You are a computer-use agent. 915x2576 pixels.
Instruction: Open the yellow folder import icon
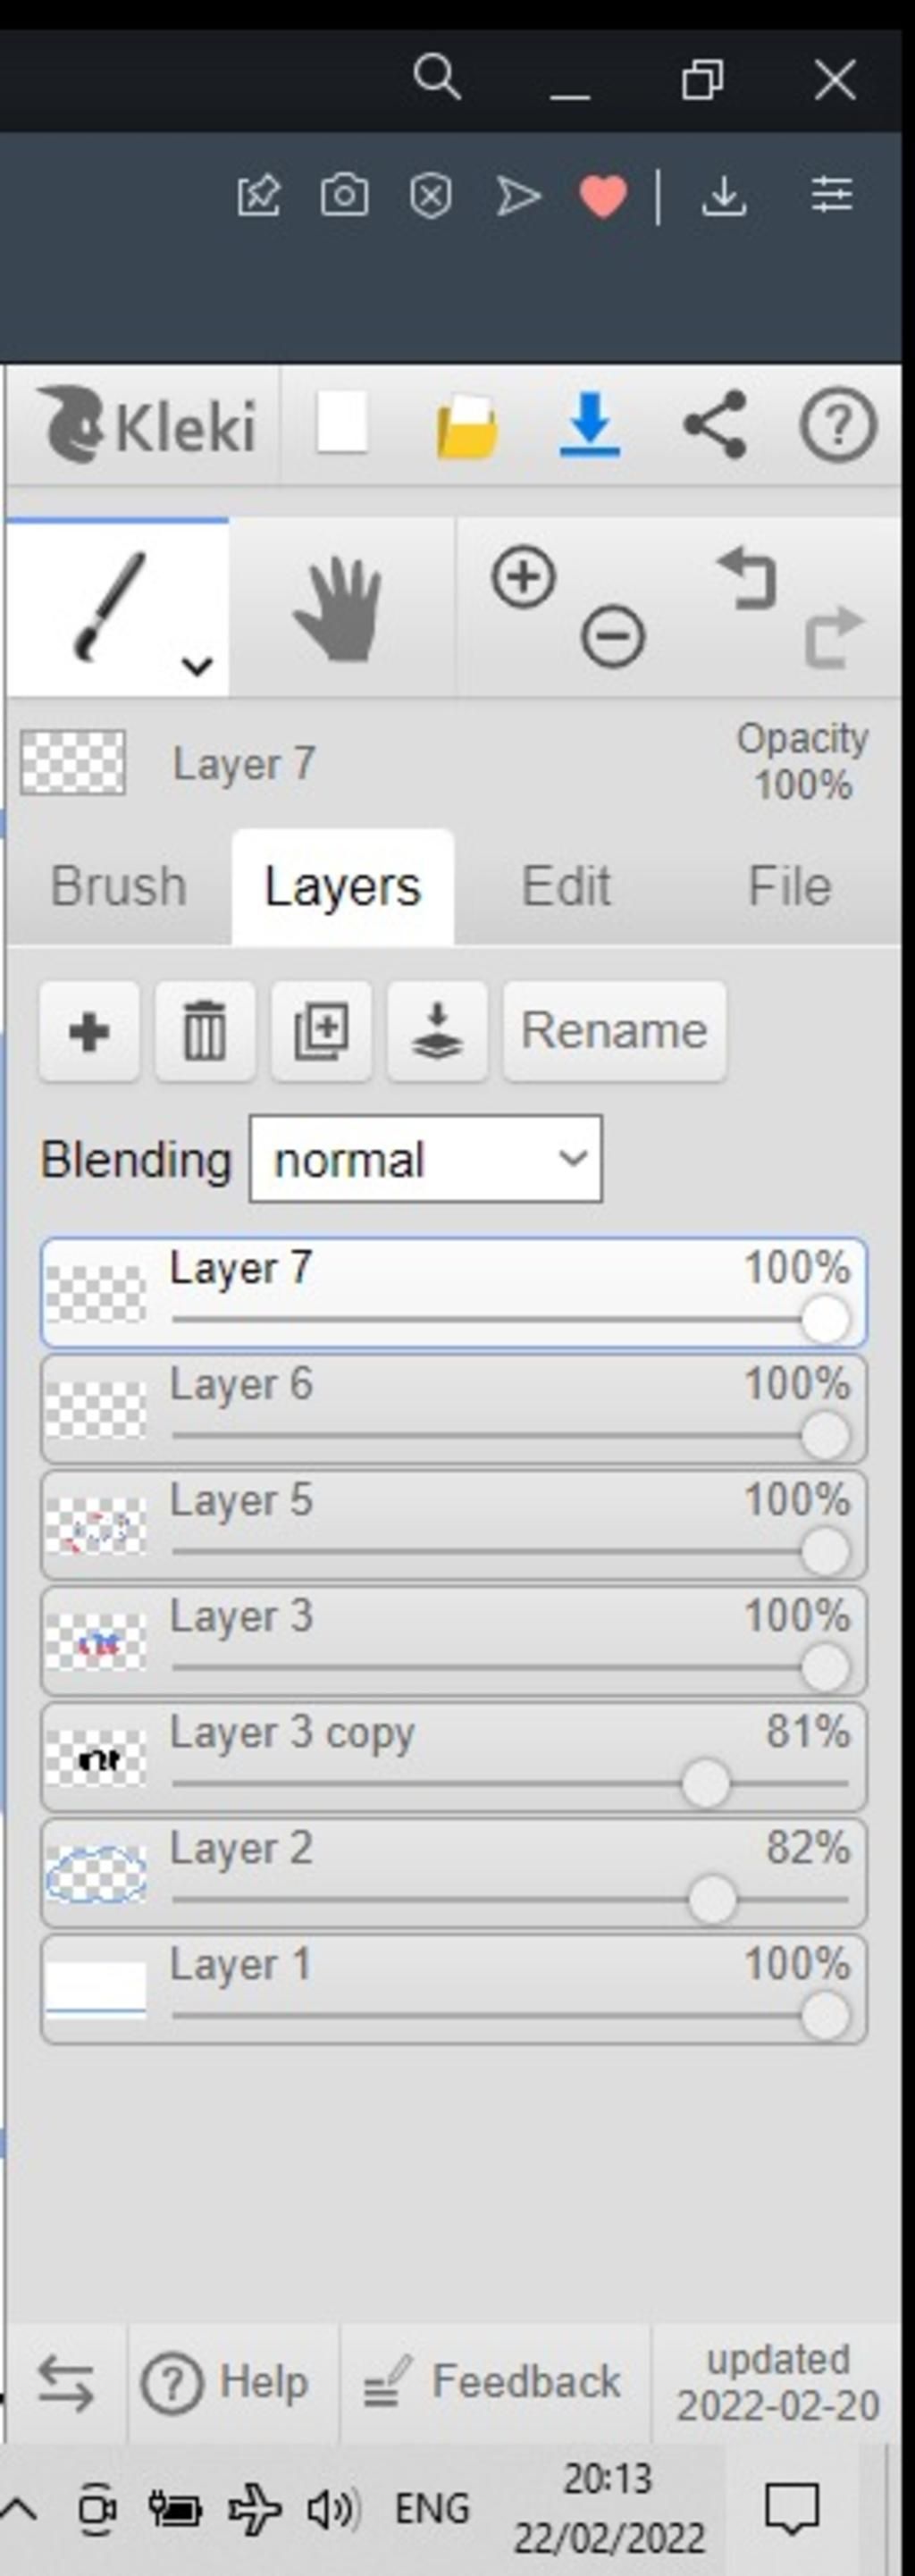pos(467,427)
